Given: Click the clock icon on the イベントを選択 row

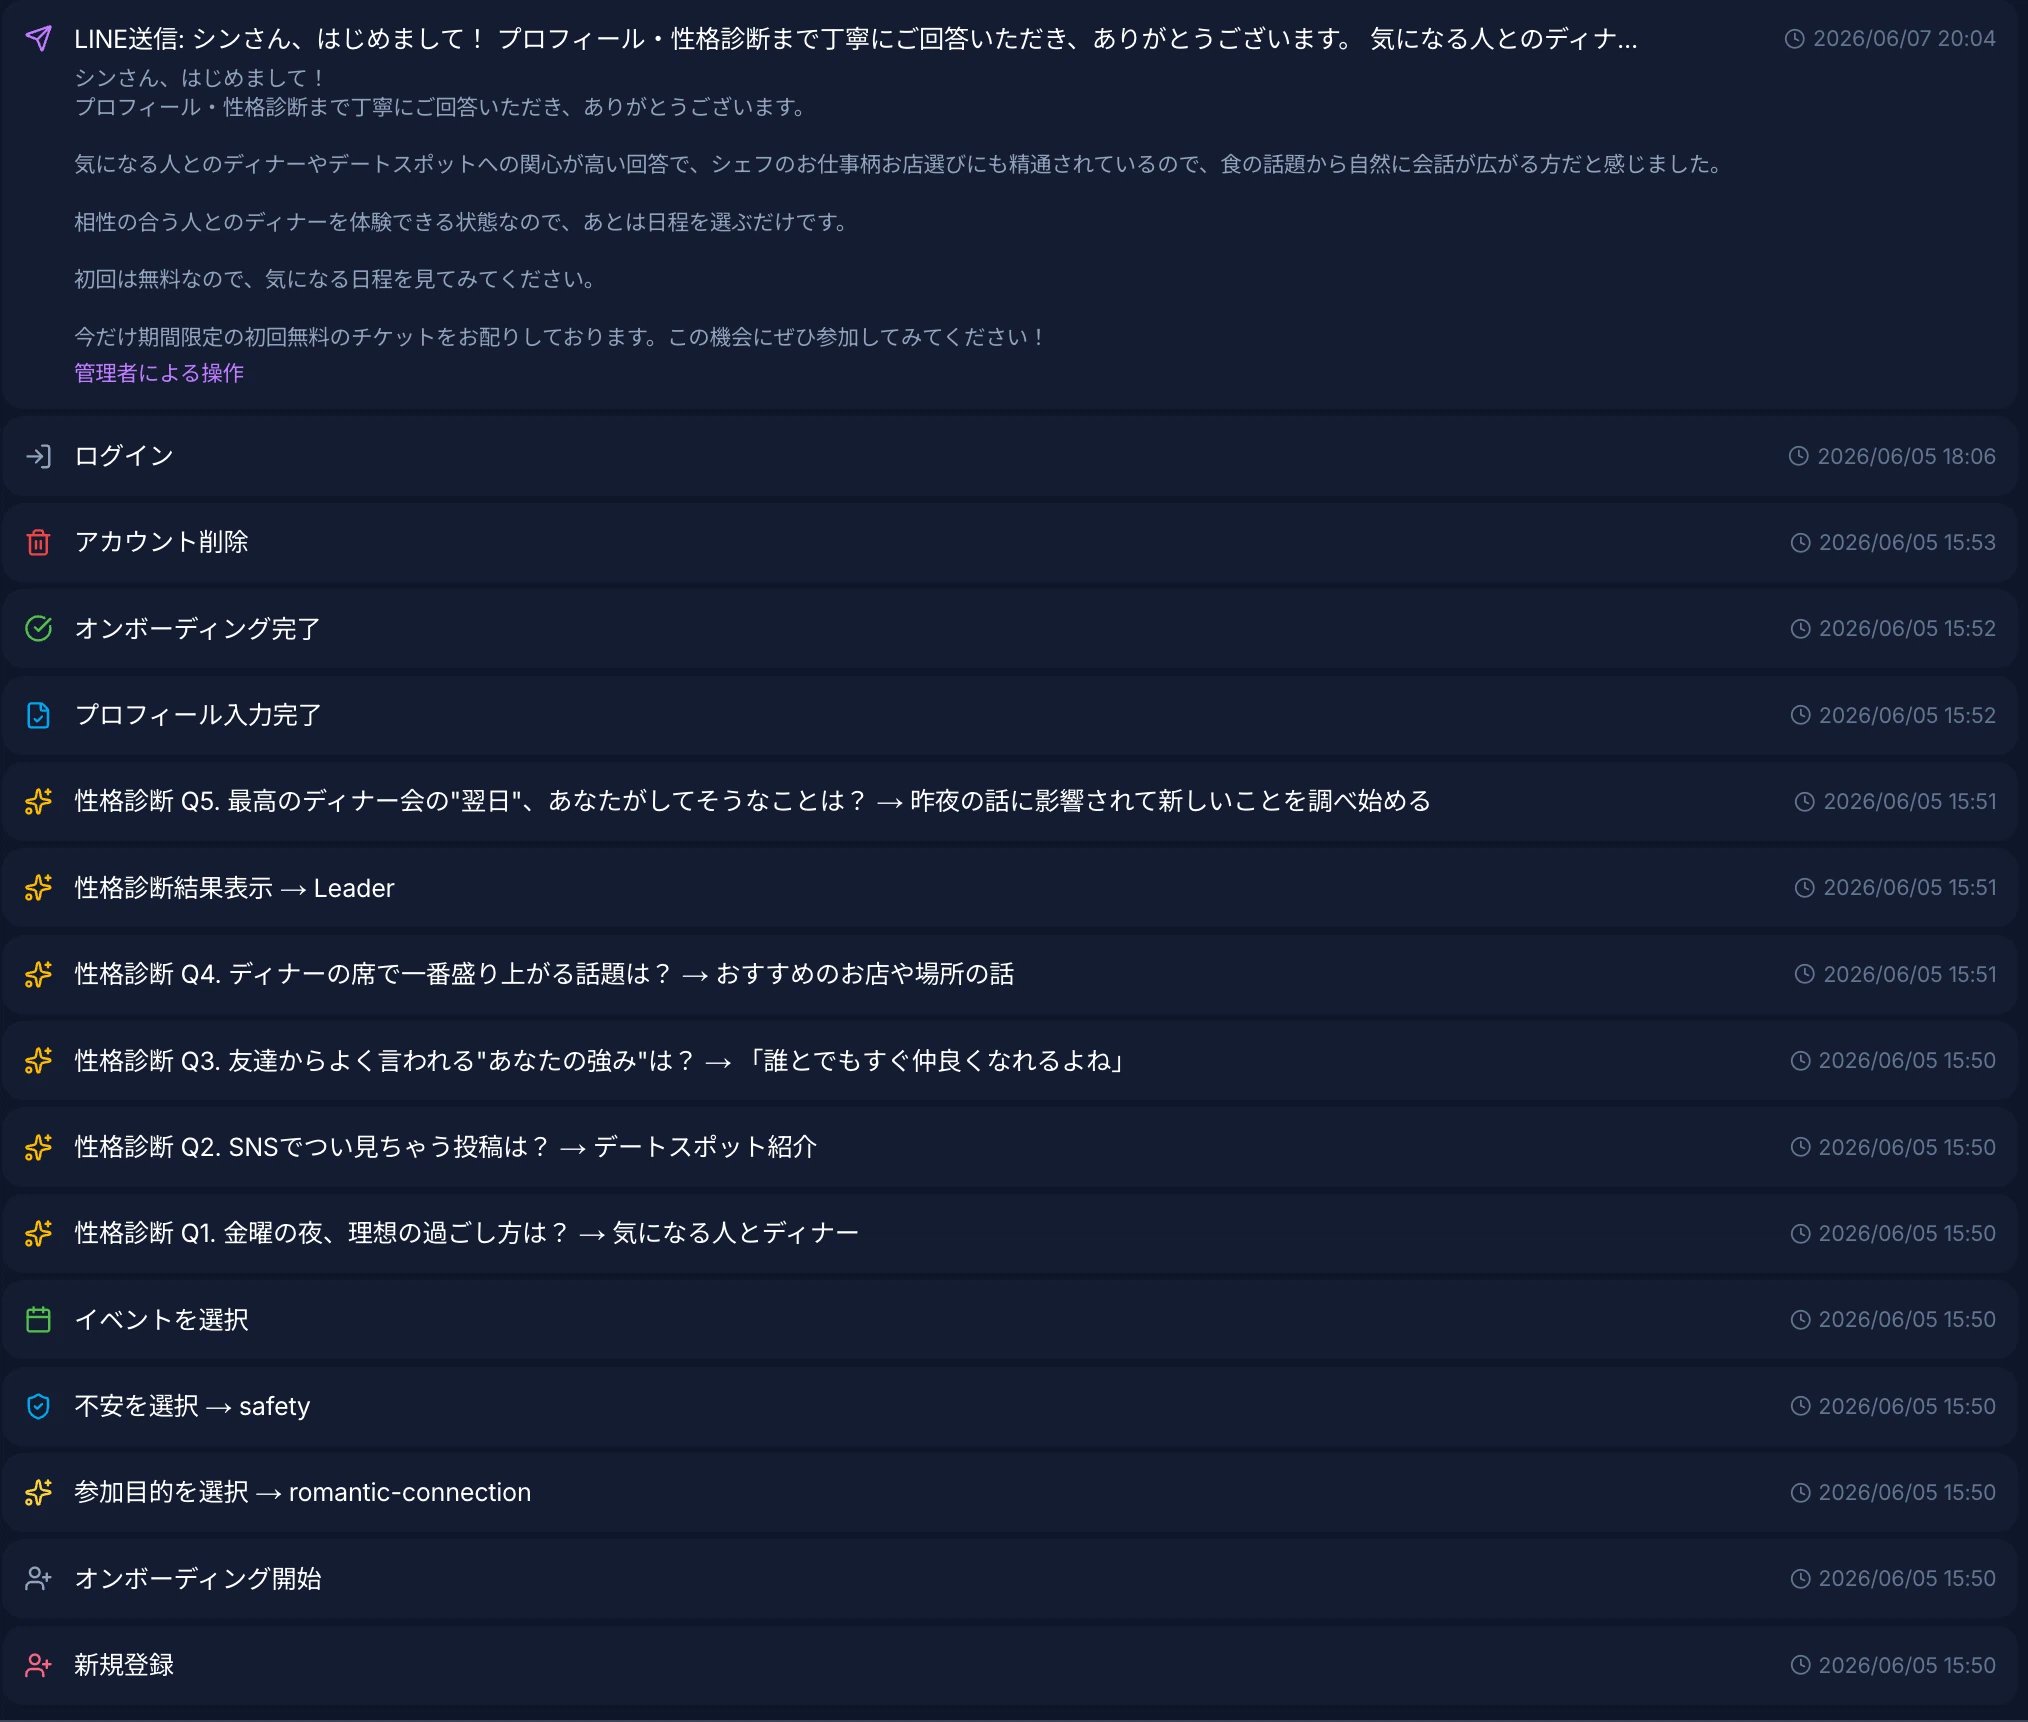Looking at the screenshot, I should coord(1800,1320).
